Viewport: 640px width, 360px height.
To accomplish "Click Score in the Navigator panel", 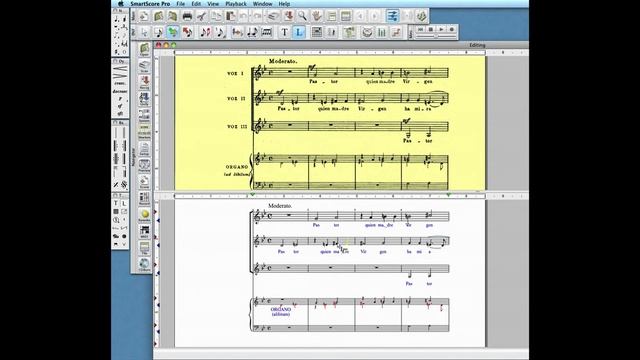I will click(144, 182).
